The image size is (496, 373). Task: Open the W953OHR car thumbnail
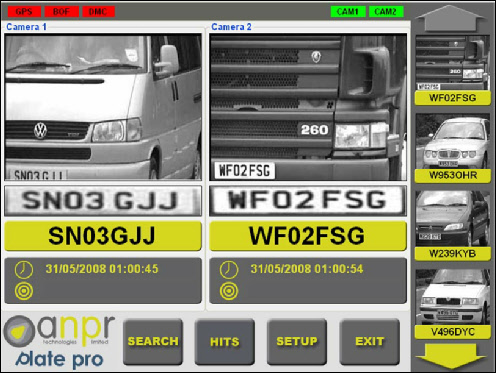point(453,141)
